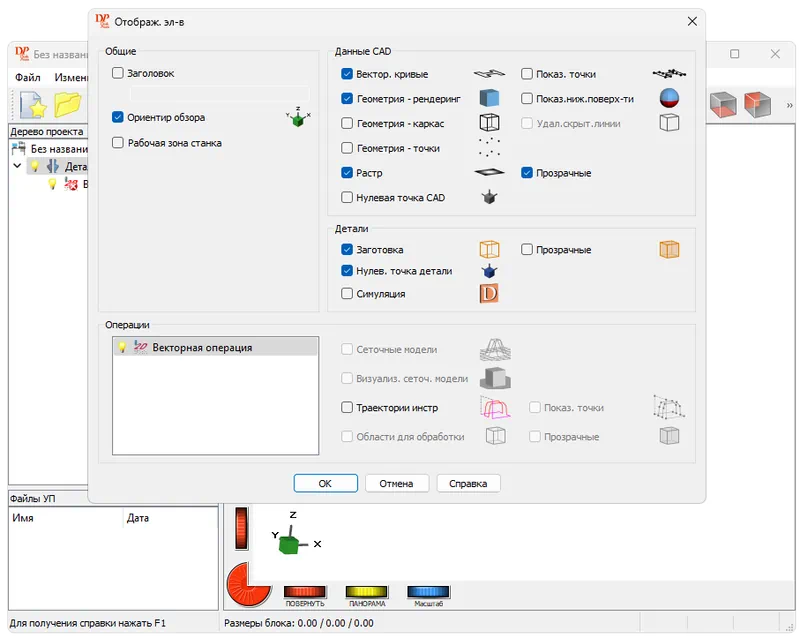Viewport: 800px width, 638px height.
Task: Click the view orientation axis icon by Ориентир обзора
Action: coord(298,117)
